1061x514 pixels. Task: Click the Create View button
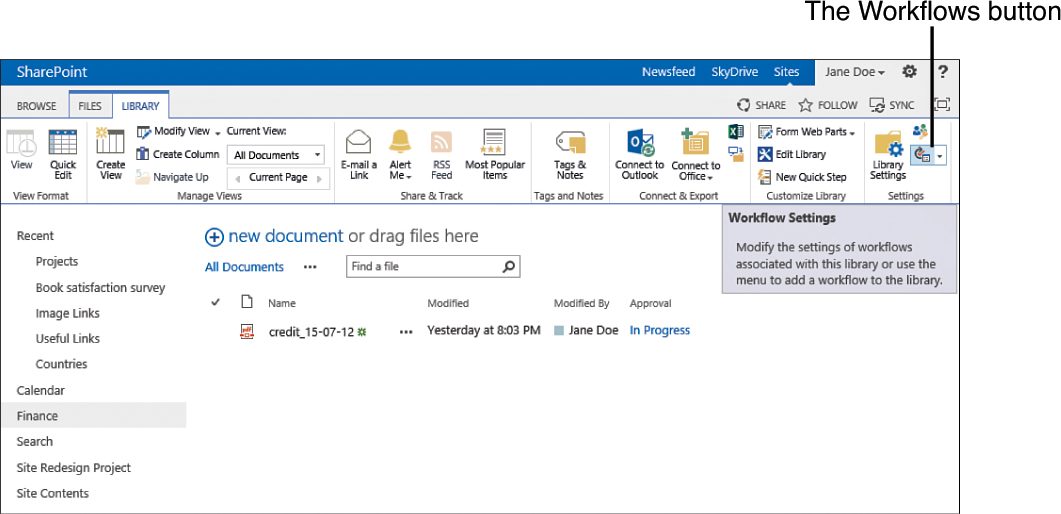pyautogui.click(x=110, y=154)
